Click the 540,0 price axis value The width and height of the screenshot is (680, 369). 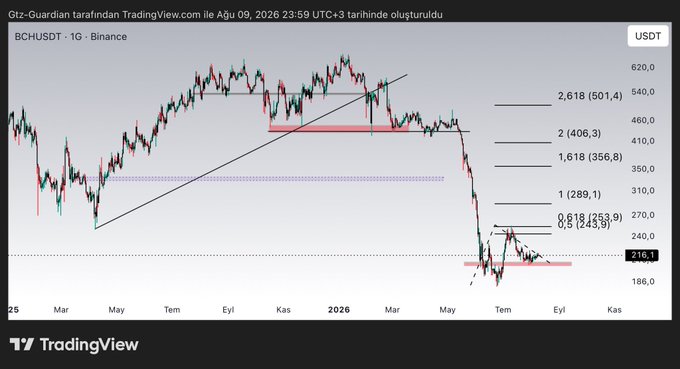click(643, 91)
